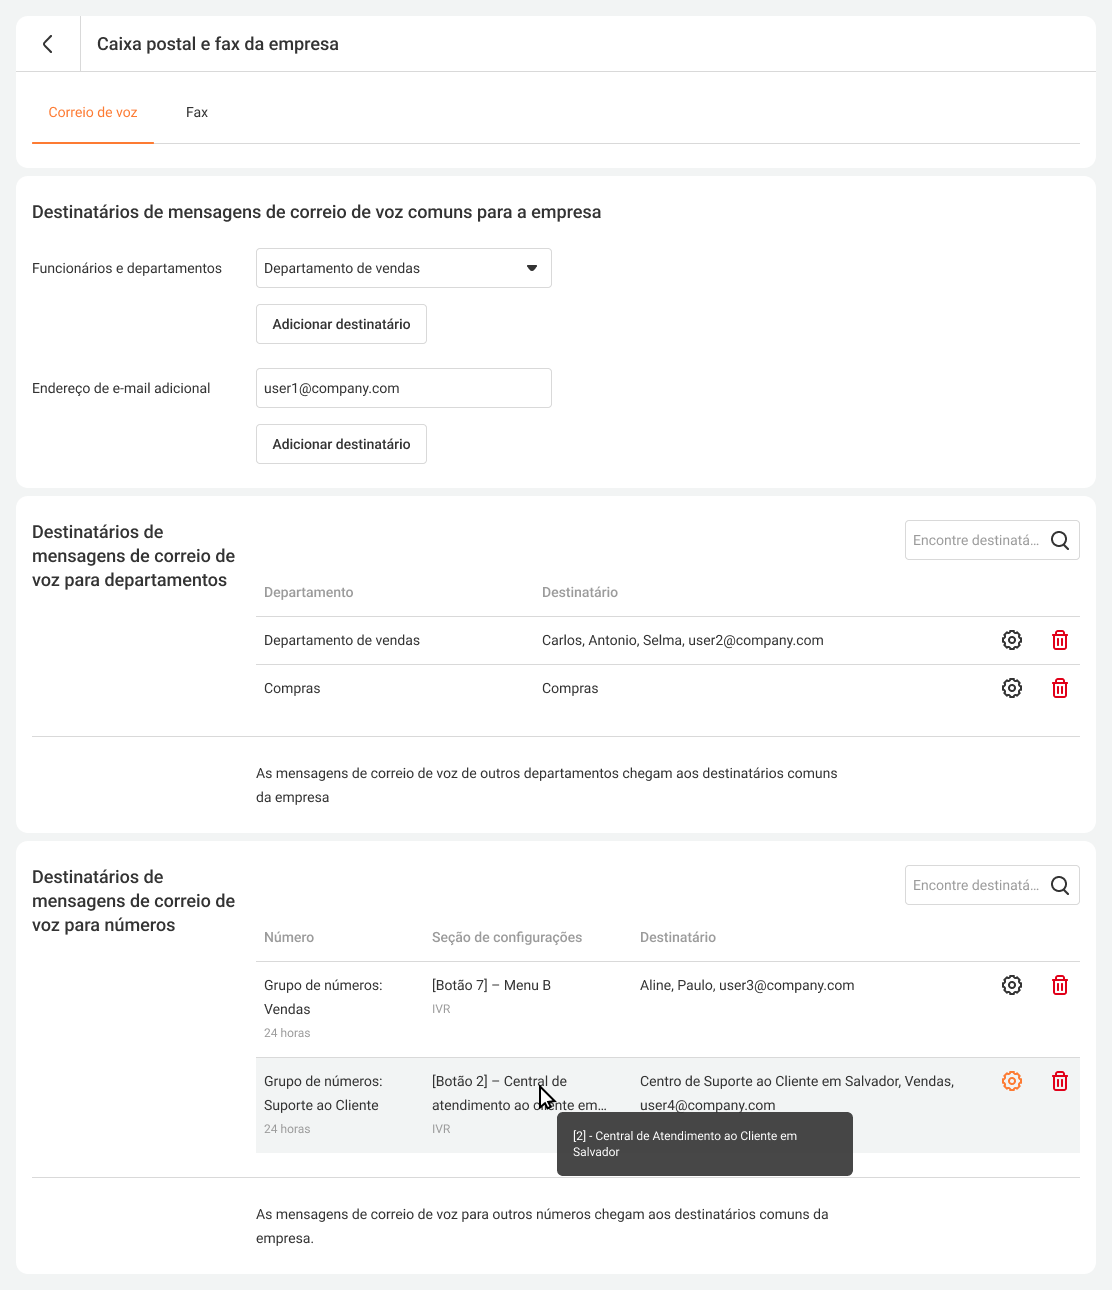Delete the Vendas number group row

pyautogui.click(x=1060, y=985)
